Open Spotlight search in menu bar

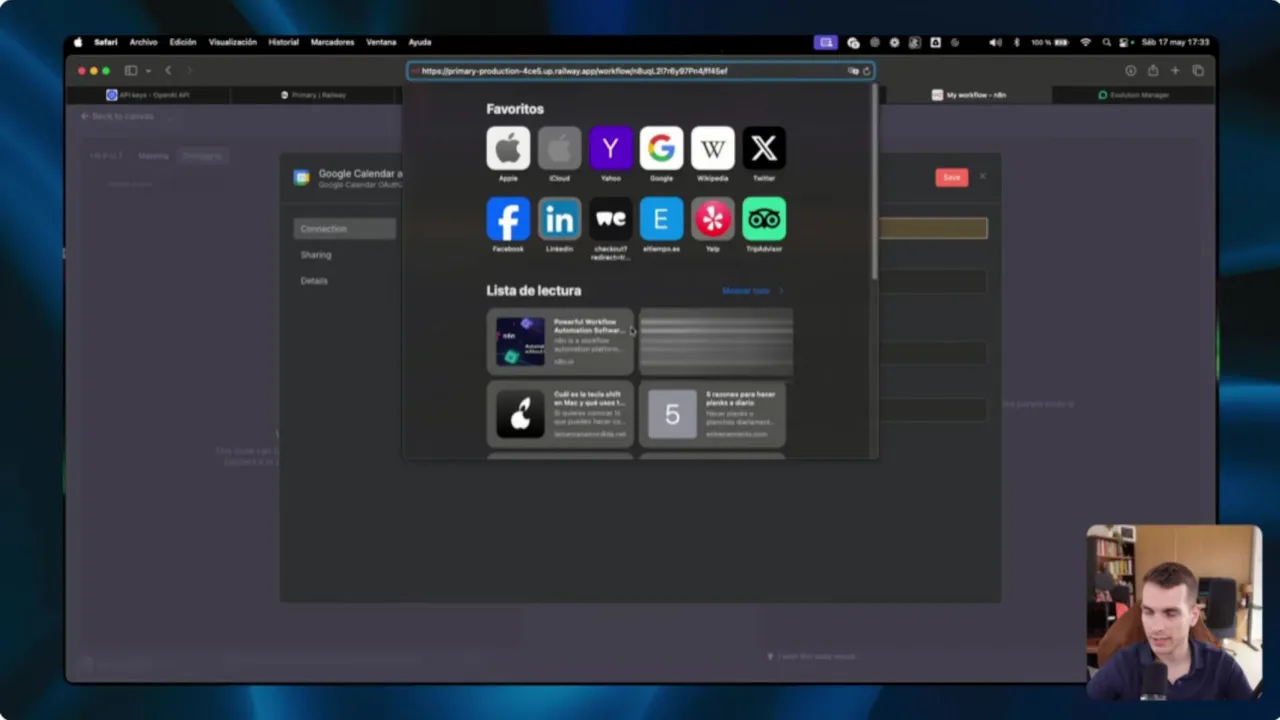coord(1106,42)
